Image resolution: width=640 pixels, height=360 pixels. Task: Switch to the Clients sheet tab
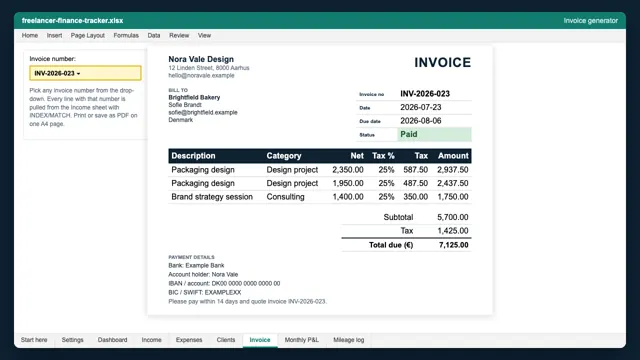(x=226, y=340)
